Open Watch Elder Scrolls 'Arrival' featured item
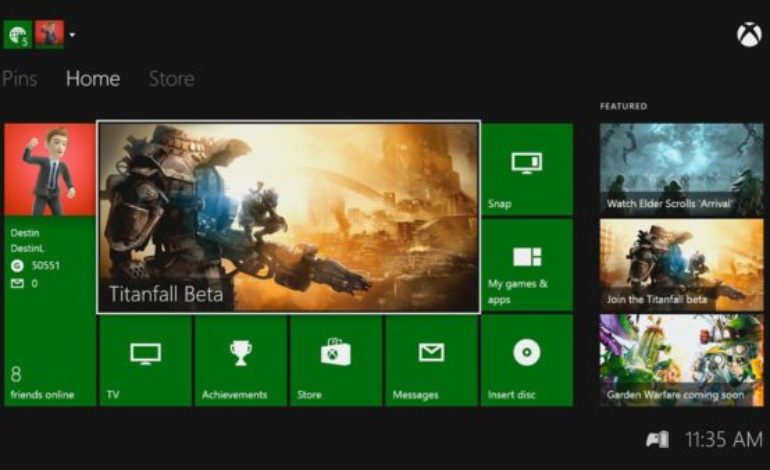Image resolution: width=770 pixels, height=470 pixels. tap(681, 168)
